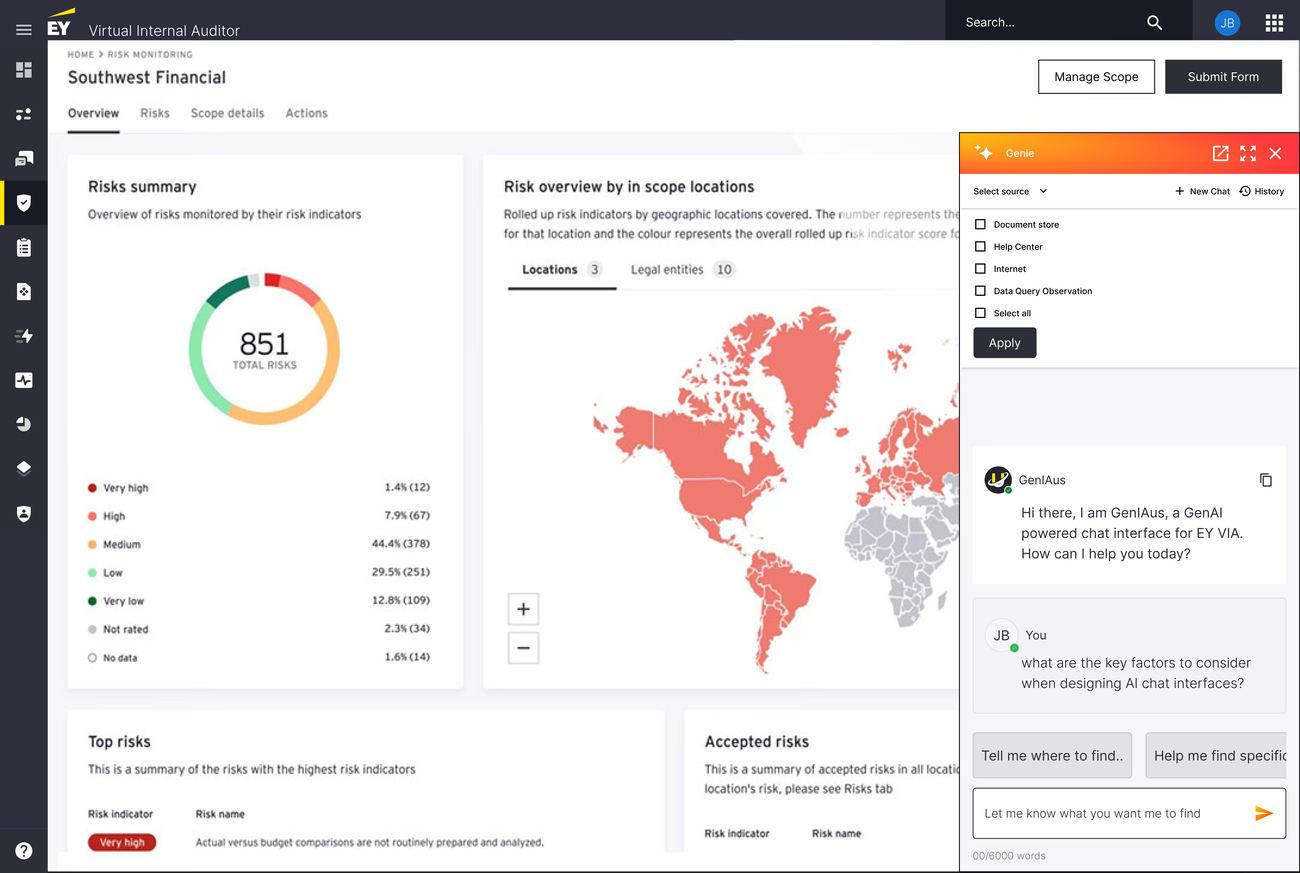
Task: Check the Data Query Observation checkbox
Action: coord(980,291)
